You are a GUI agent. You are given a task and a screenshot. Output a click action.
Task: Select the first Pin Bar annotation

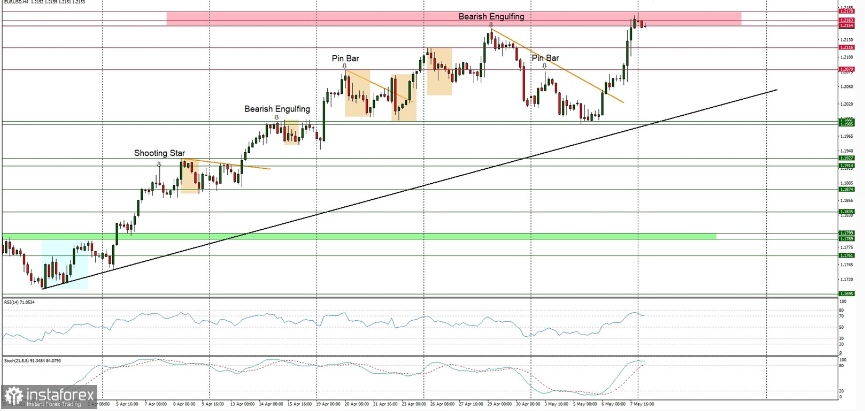(346, 58)
